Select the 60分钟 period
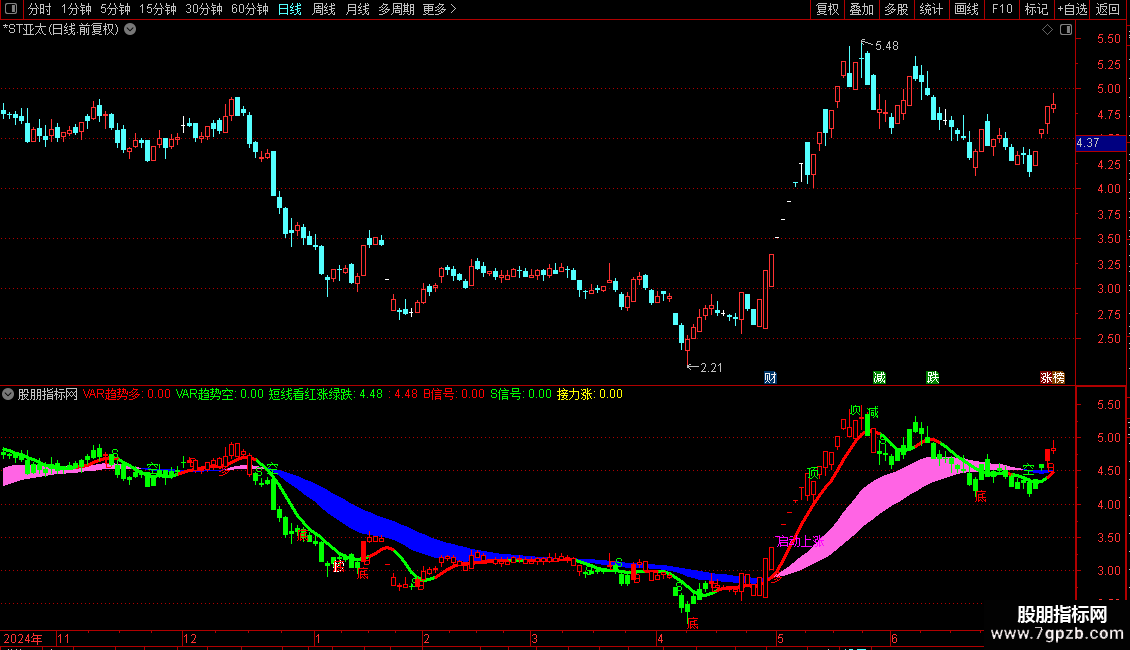1130x650 pixels. pos(250,9)
